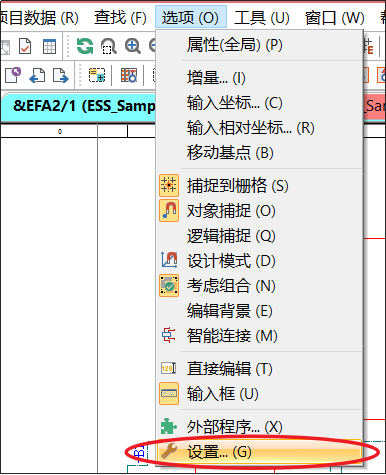Choose 直接编辑 (T) menu entry
The image size is (386, 475).
260,368
